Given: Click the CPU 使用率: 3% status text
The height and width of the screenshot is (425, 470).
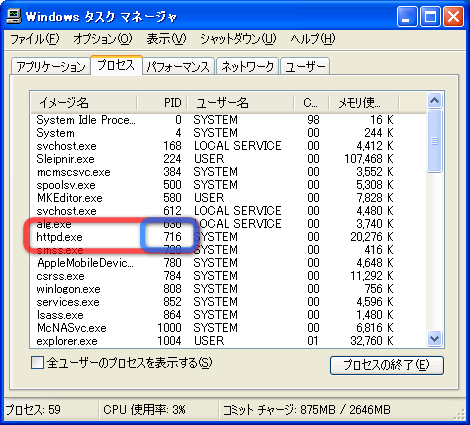Looking at the screenshot, I should 144,410.
